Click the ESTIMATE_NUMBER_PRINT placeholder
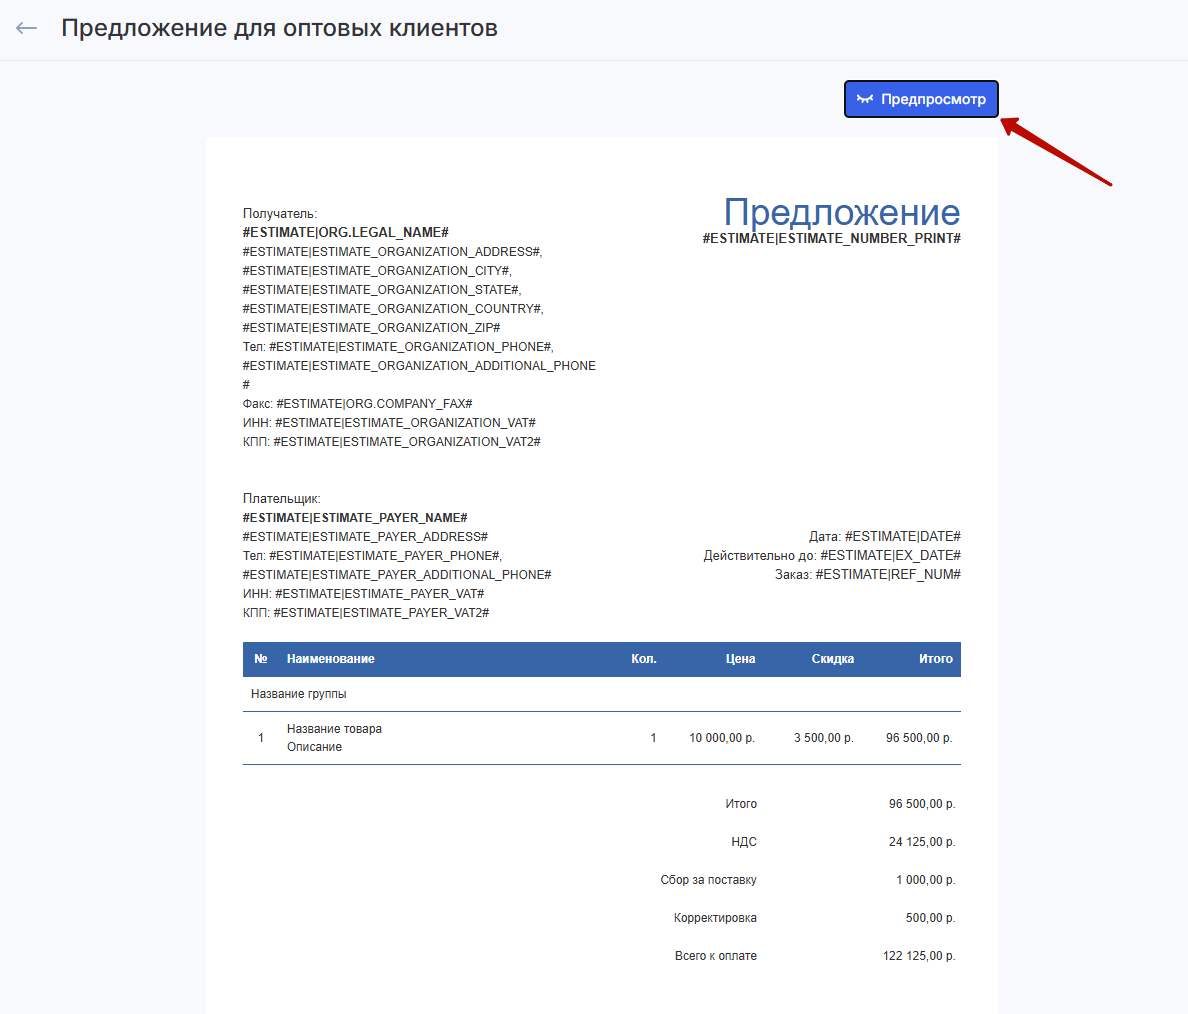The height and width of the screenshot is (1014, 1188). [x=831, y=239]
